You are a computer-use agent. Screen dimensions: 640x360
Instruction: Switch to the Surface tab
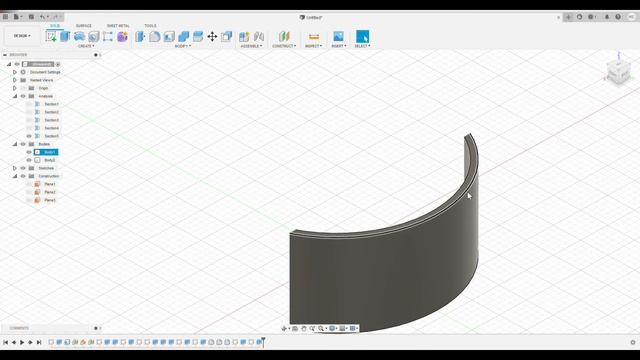84,26
